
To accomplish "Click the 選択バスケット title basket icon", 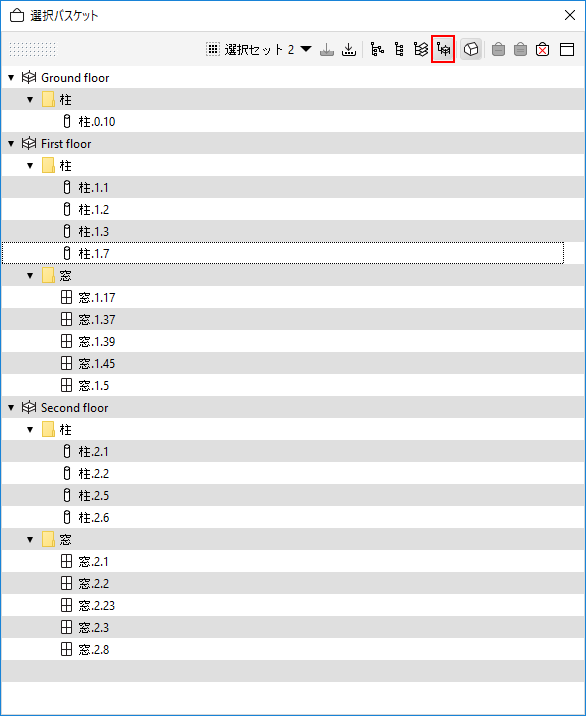I will tap(17, 16).
